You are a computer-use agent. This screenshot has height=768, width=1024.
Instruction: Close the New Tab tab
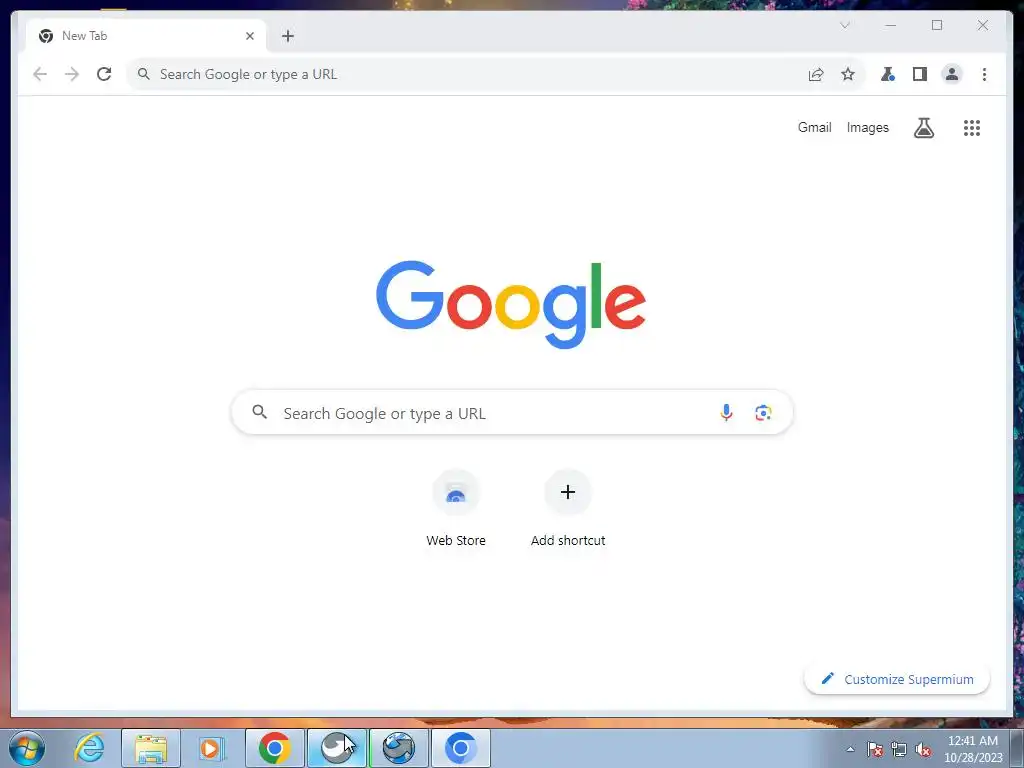[x=249, y=36]
